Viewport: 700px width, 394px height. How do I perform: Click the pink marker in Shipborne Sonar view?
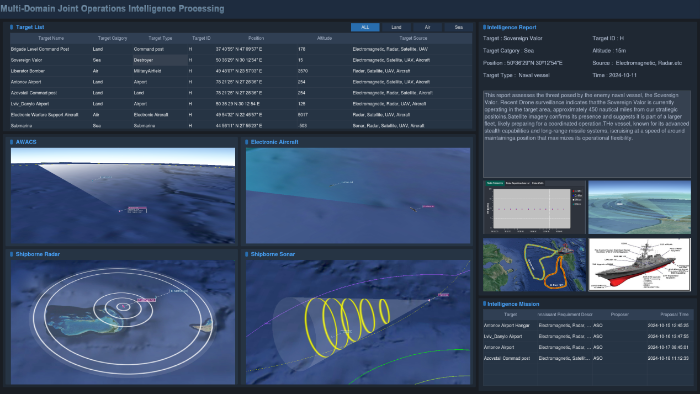pos(443,295)
